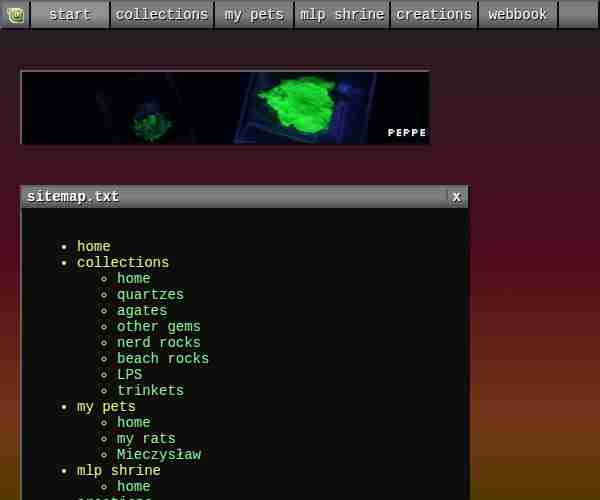Visit the beach rocks link
Image resolution: width=600 pixels, height=500 pixels.
pyautogui.click(x=163, y=359)
